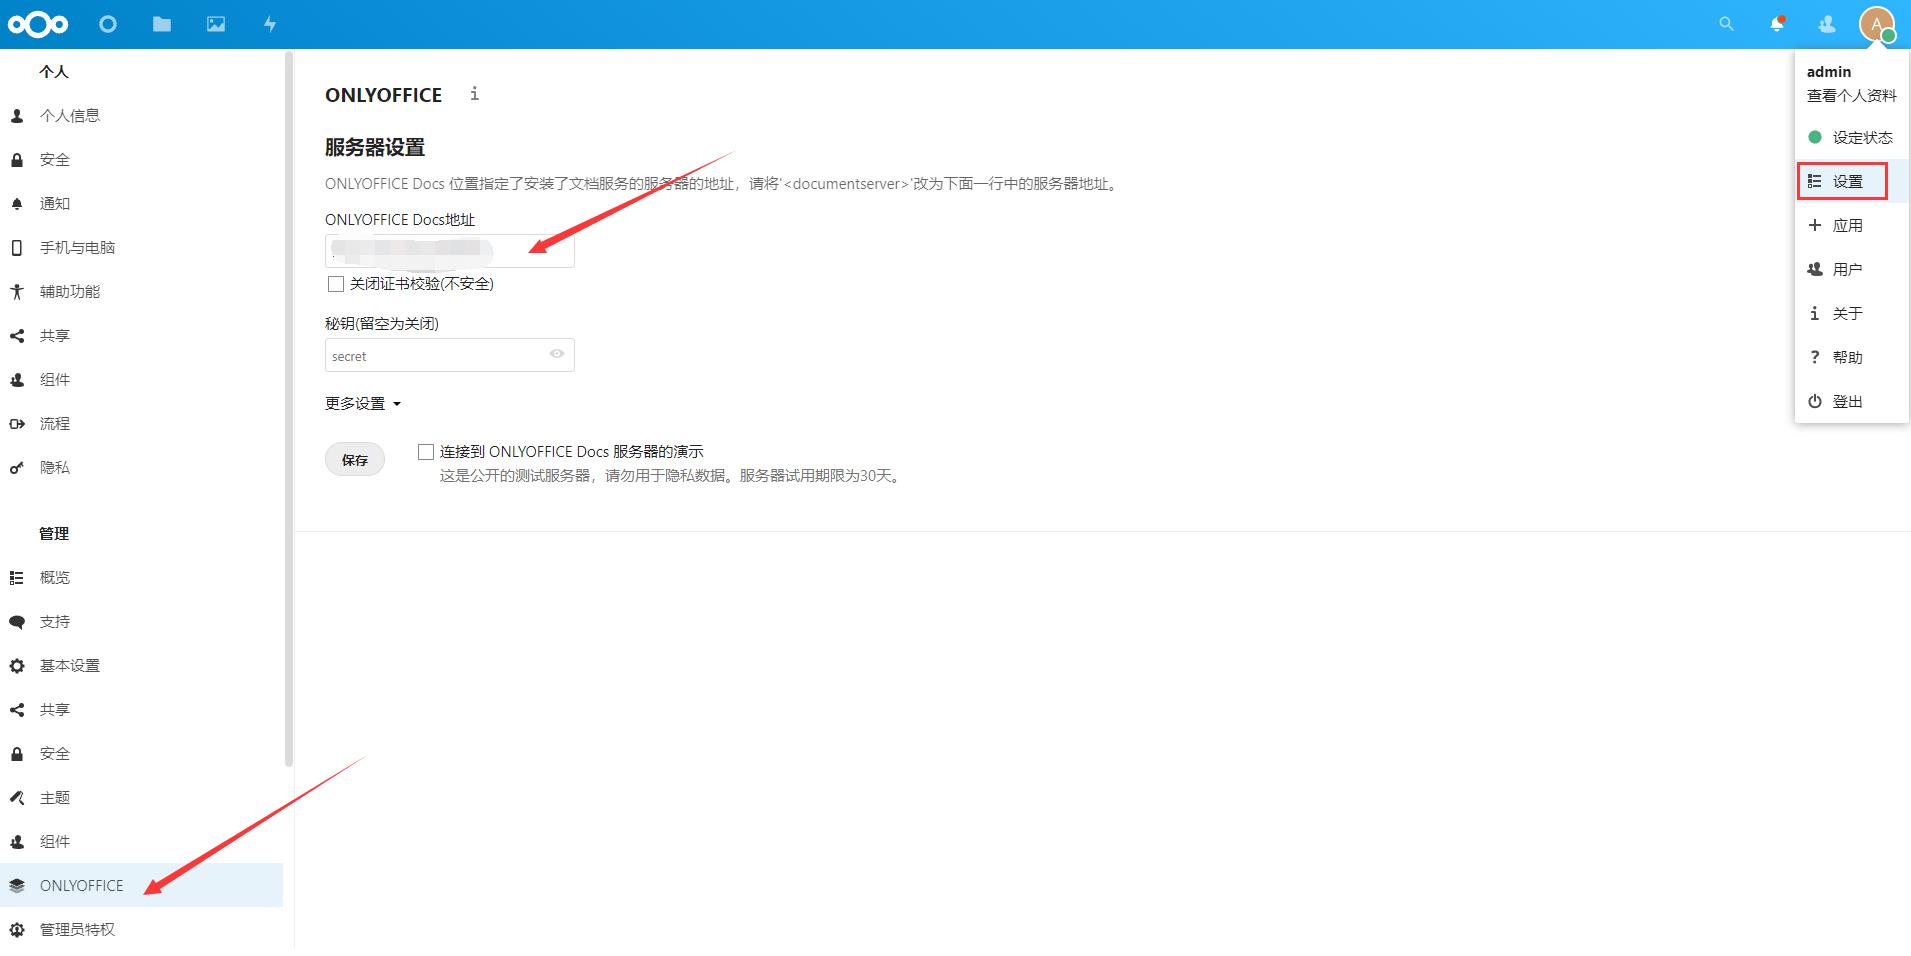
Task: Reveal the secret key with eye toggle
Action: coord(557,354)
